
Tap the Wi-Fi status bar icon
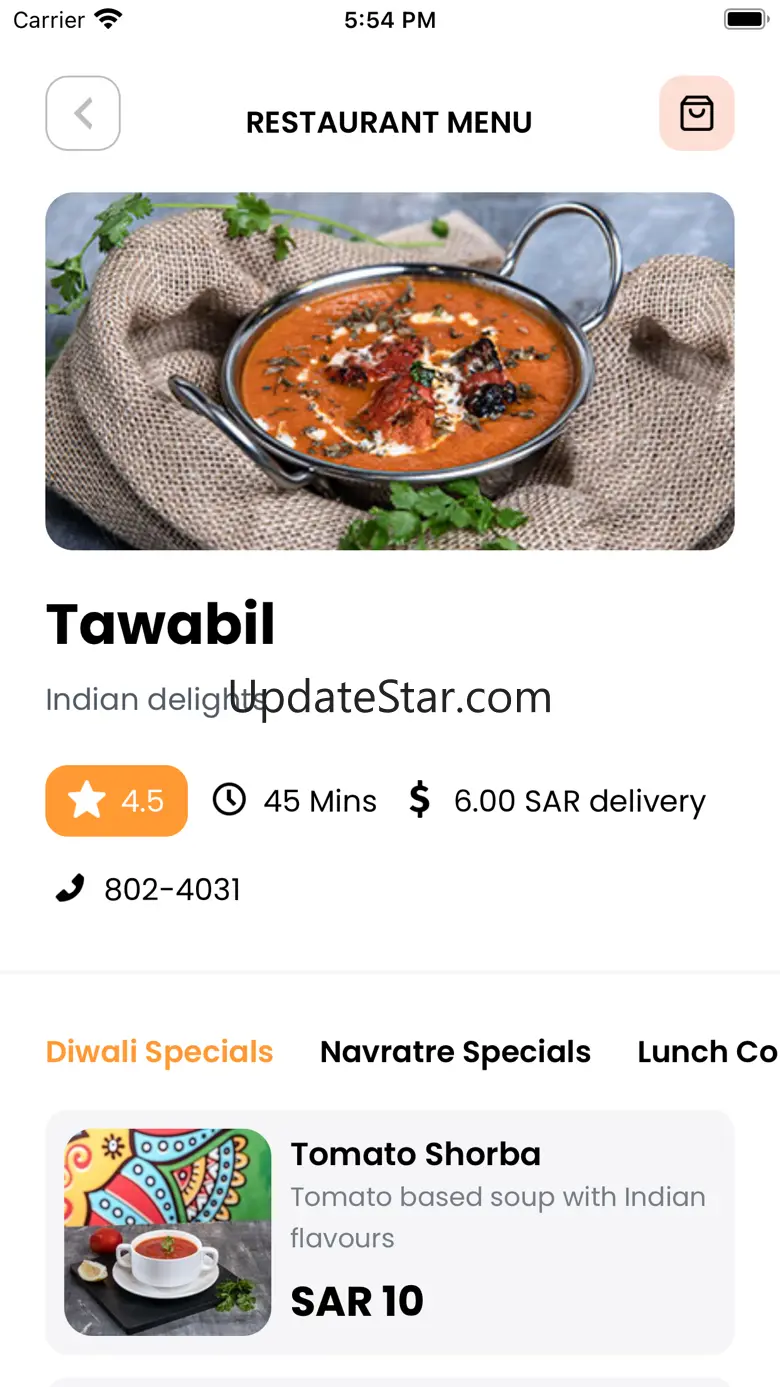(x=107, y=19)
